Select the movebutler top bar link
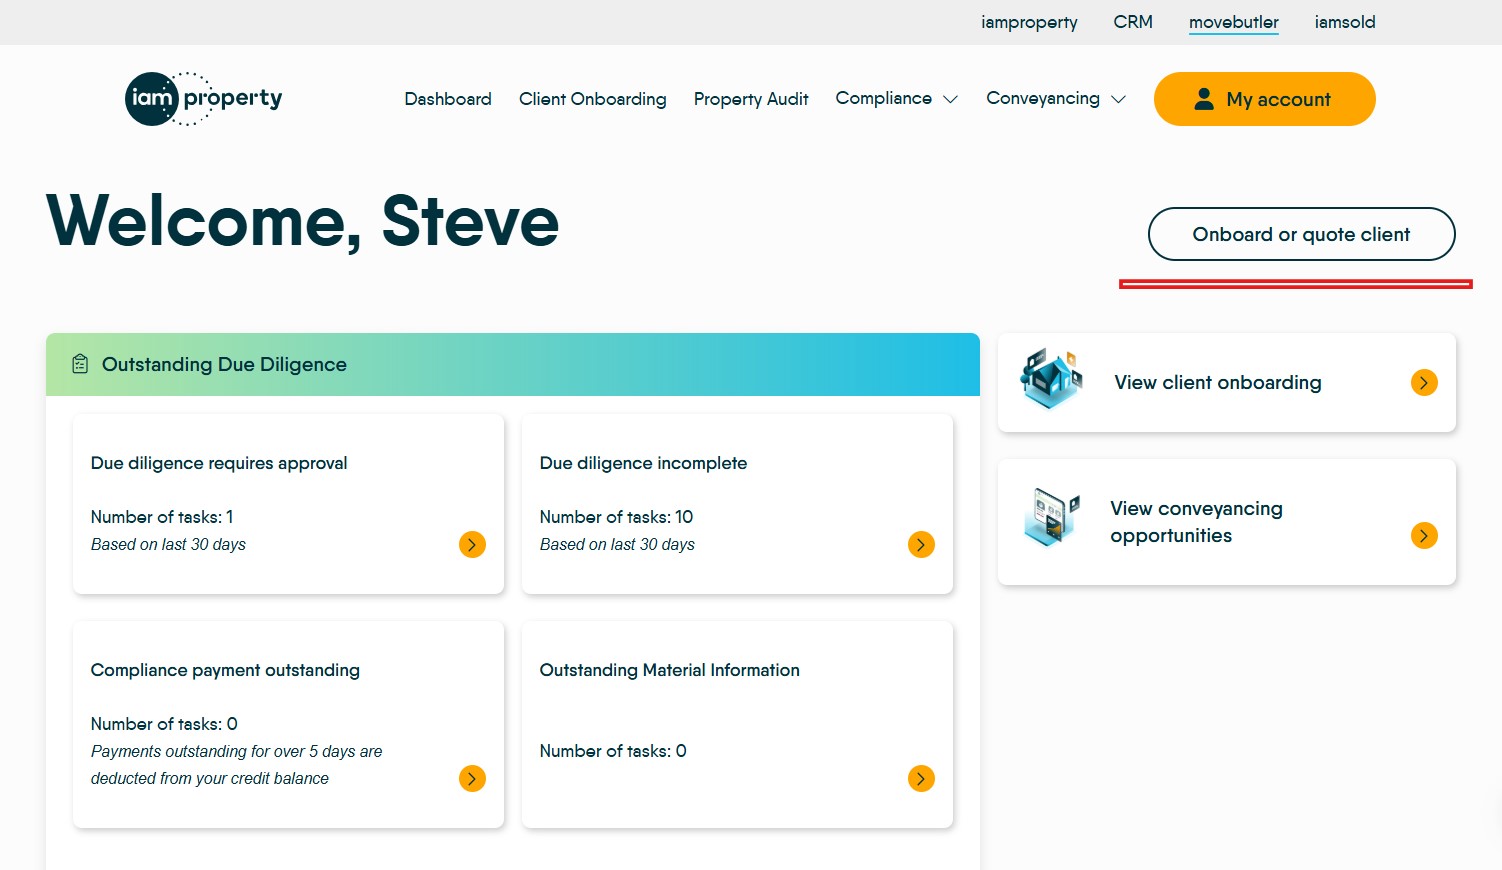 tap(1233, 22)
